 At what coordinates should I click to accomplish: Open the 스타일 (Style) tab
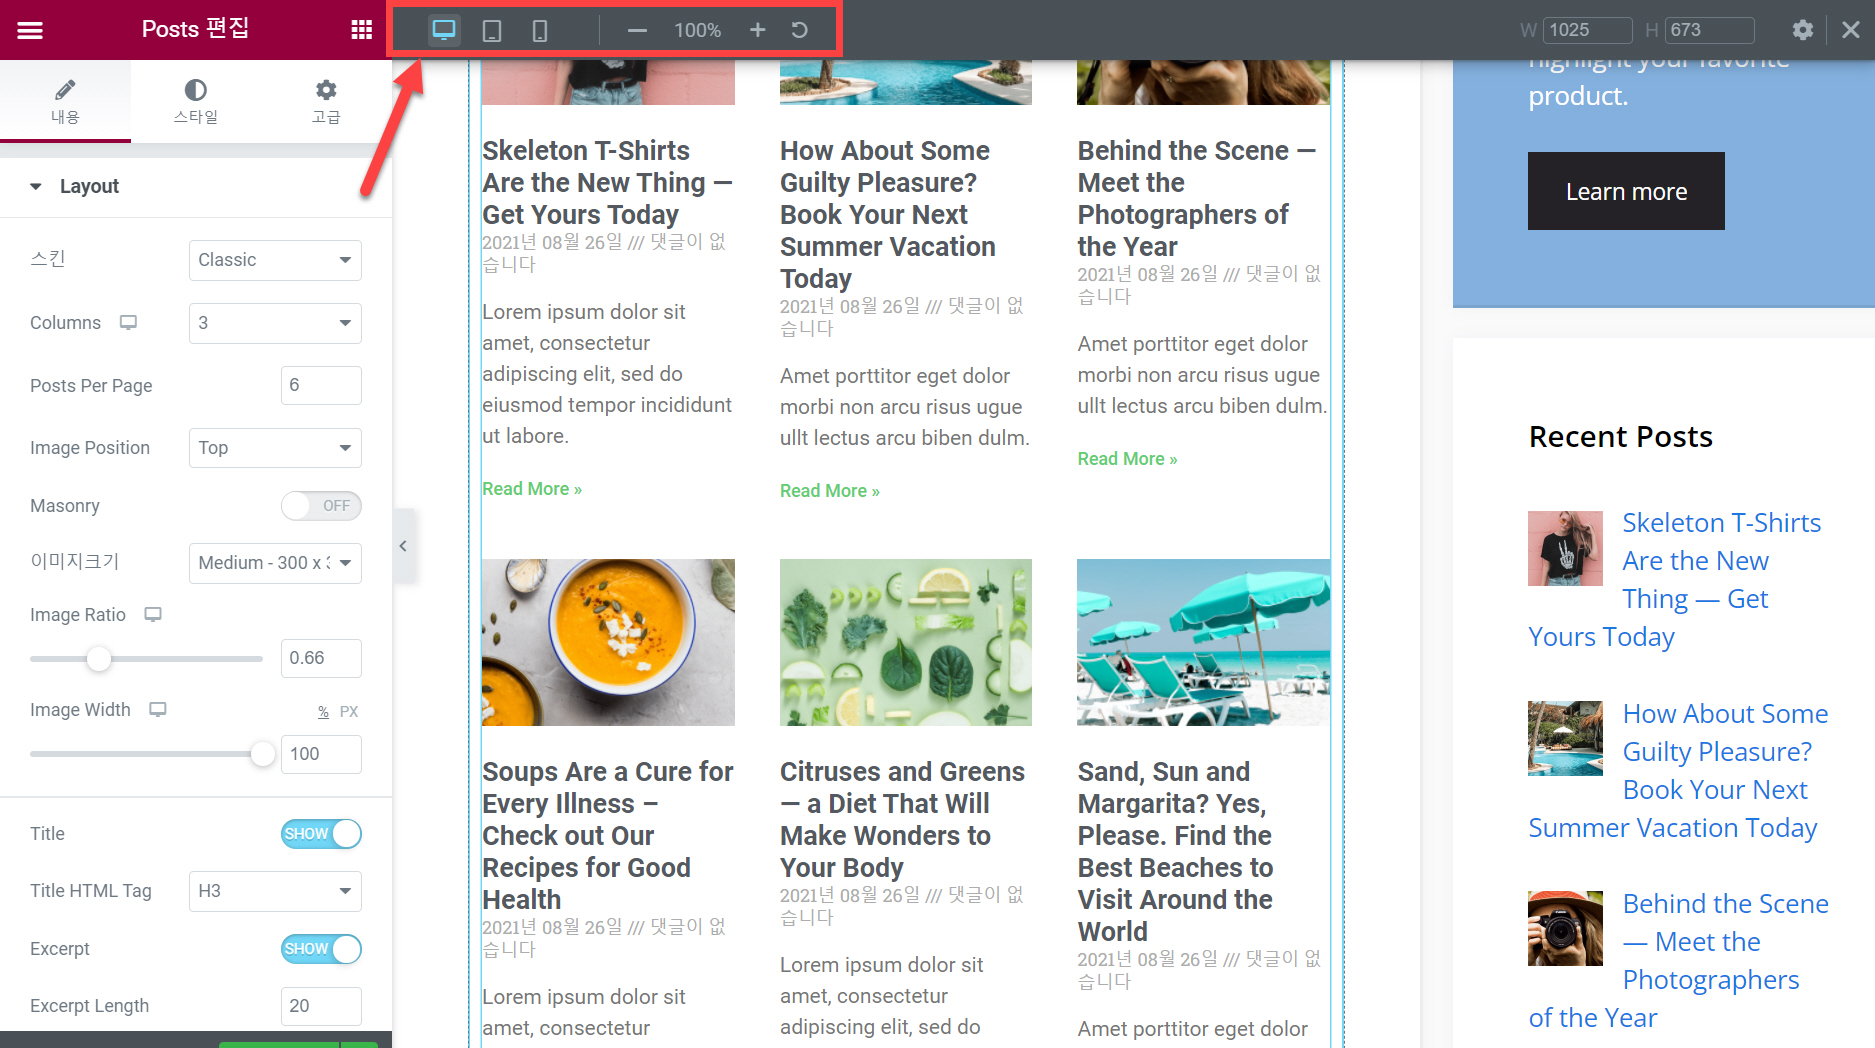[x=196, y=101]
